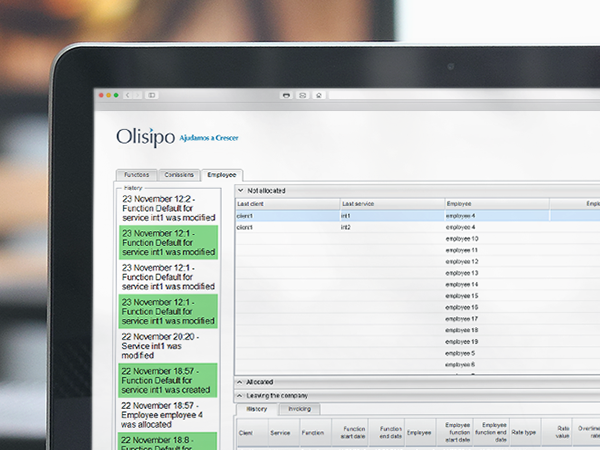Open white 23 November 12:1 history entry
Screen dimensions: 600x450
click(168, 277)
